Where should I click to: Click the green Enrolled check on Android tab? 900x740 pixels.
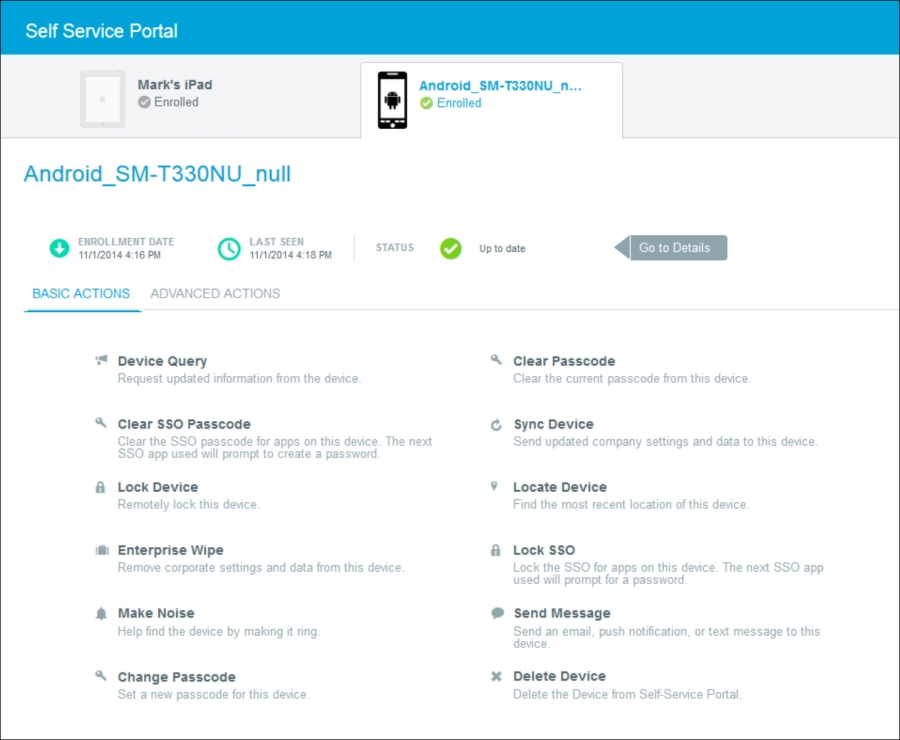[426, 103]
